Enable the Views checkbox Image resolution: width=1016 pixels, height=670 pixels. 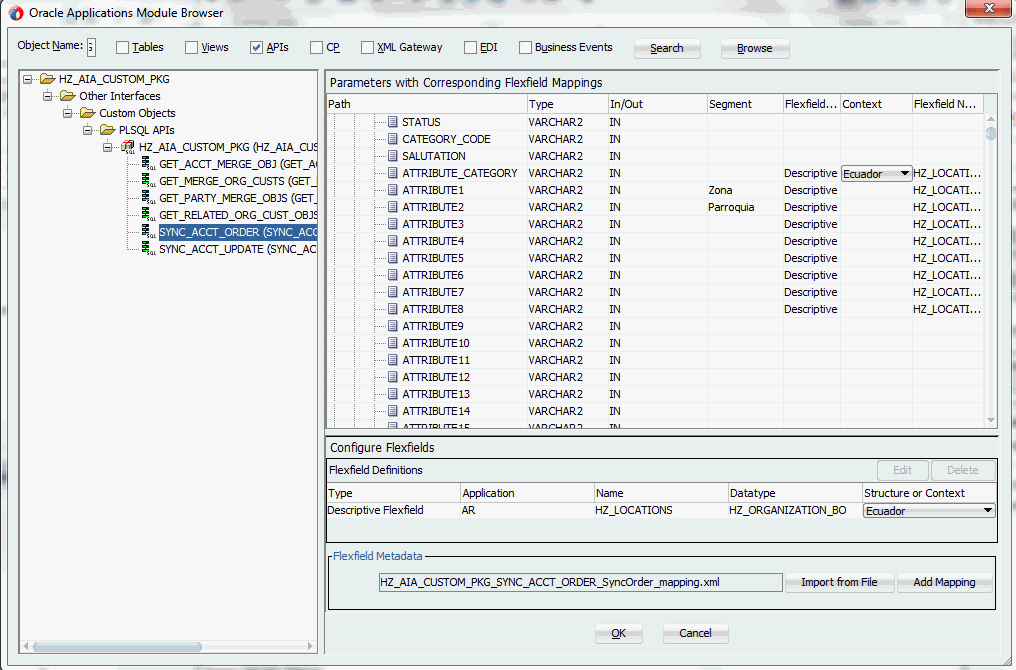(x=191, y=47)
